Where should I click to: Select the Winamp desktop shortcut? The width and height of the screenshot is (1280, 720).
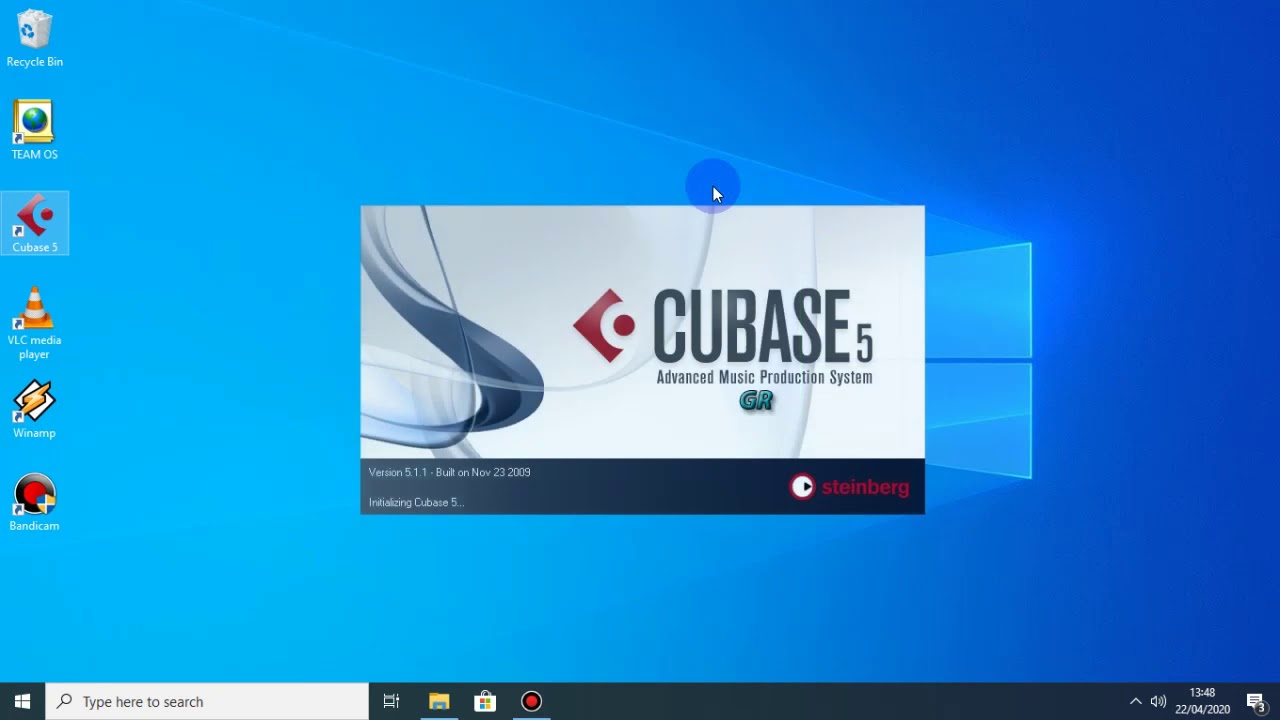tap(35, 410)
